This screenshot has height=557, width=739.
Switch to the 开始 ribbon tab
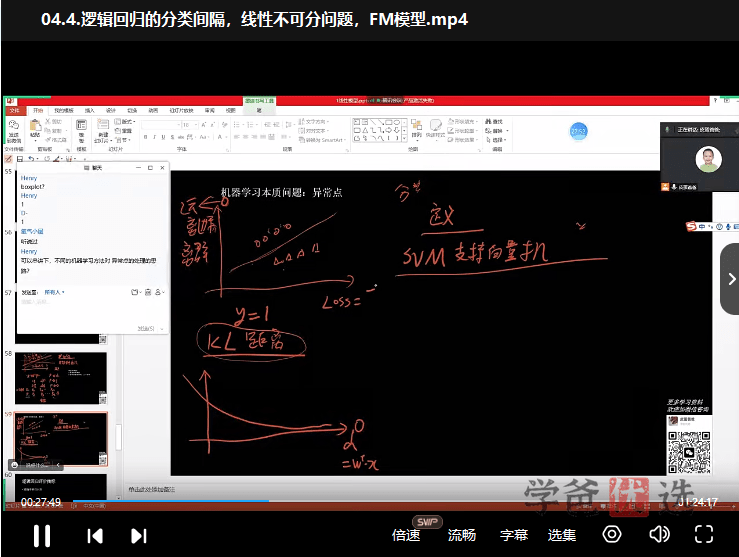click(x=38, y=110)
